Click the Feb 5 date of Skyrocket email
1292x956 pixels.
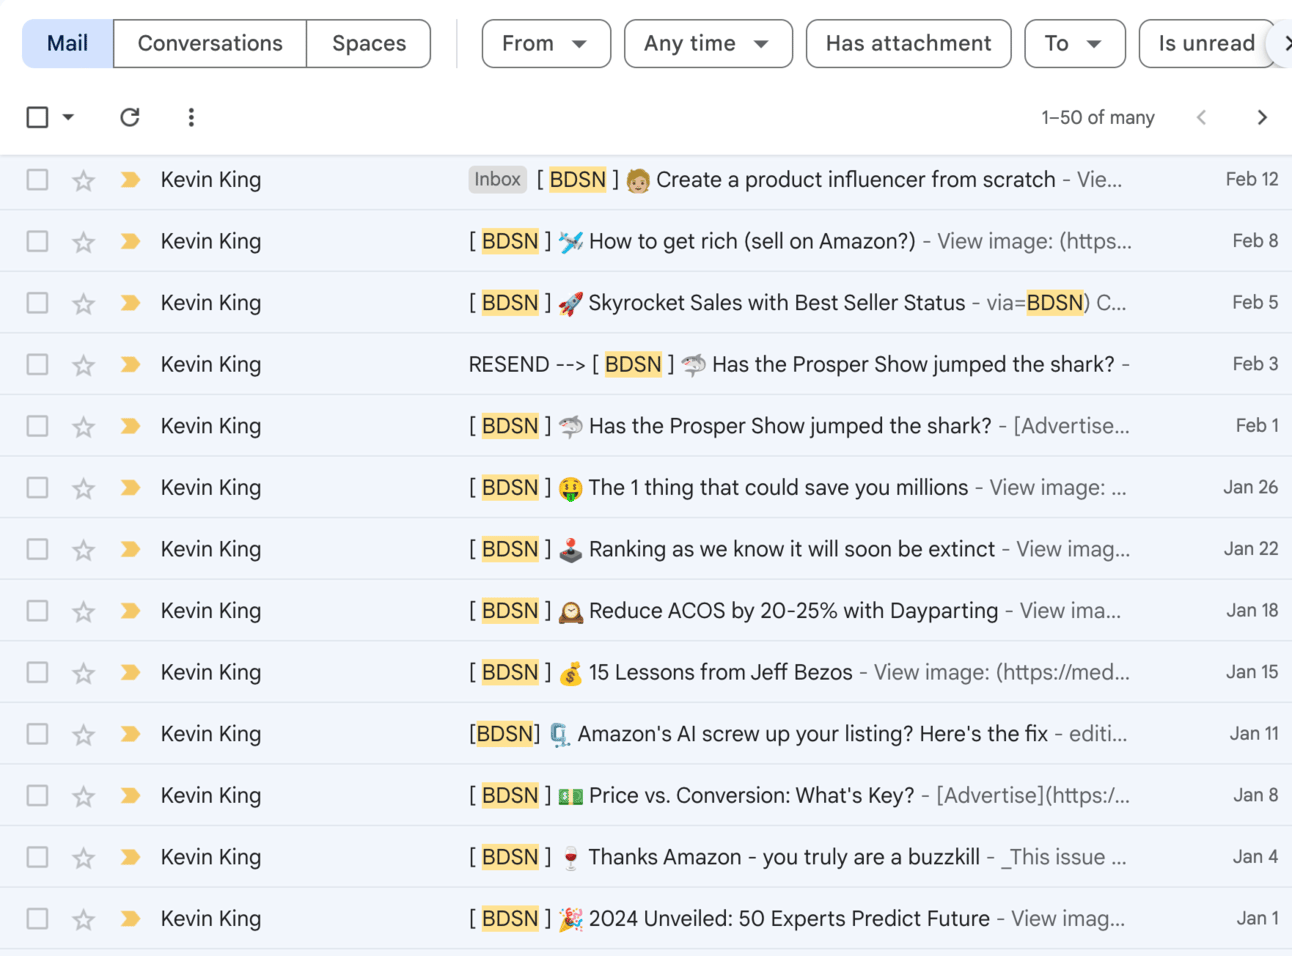pos(1255,303)
